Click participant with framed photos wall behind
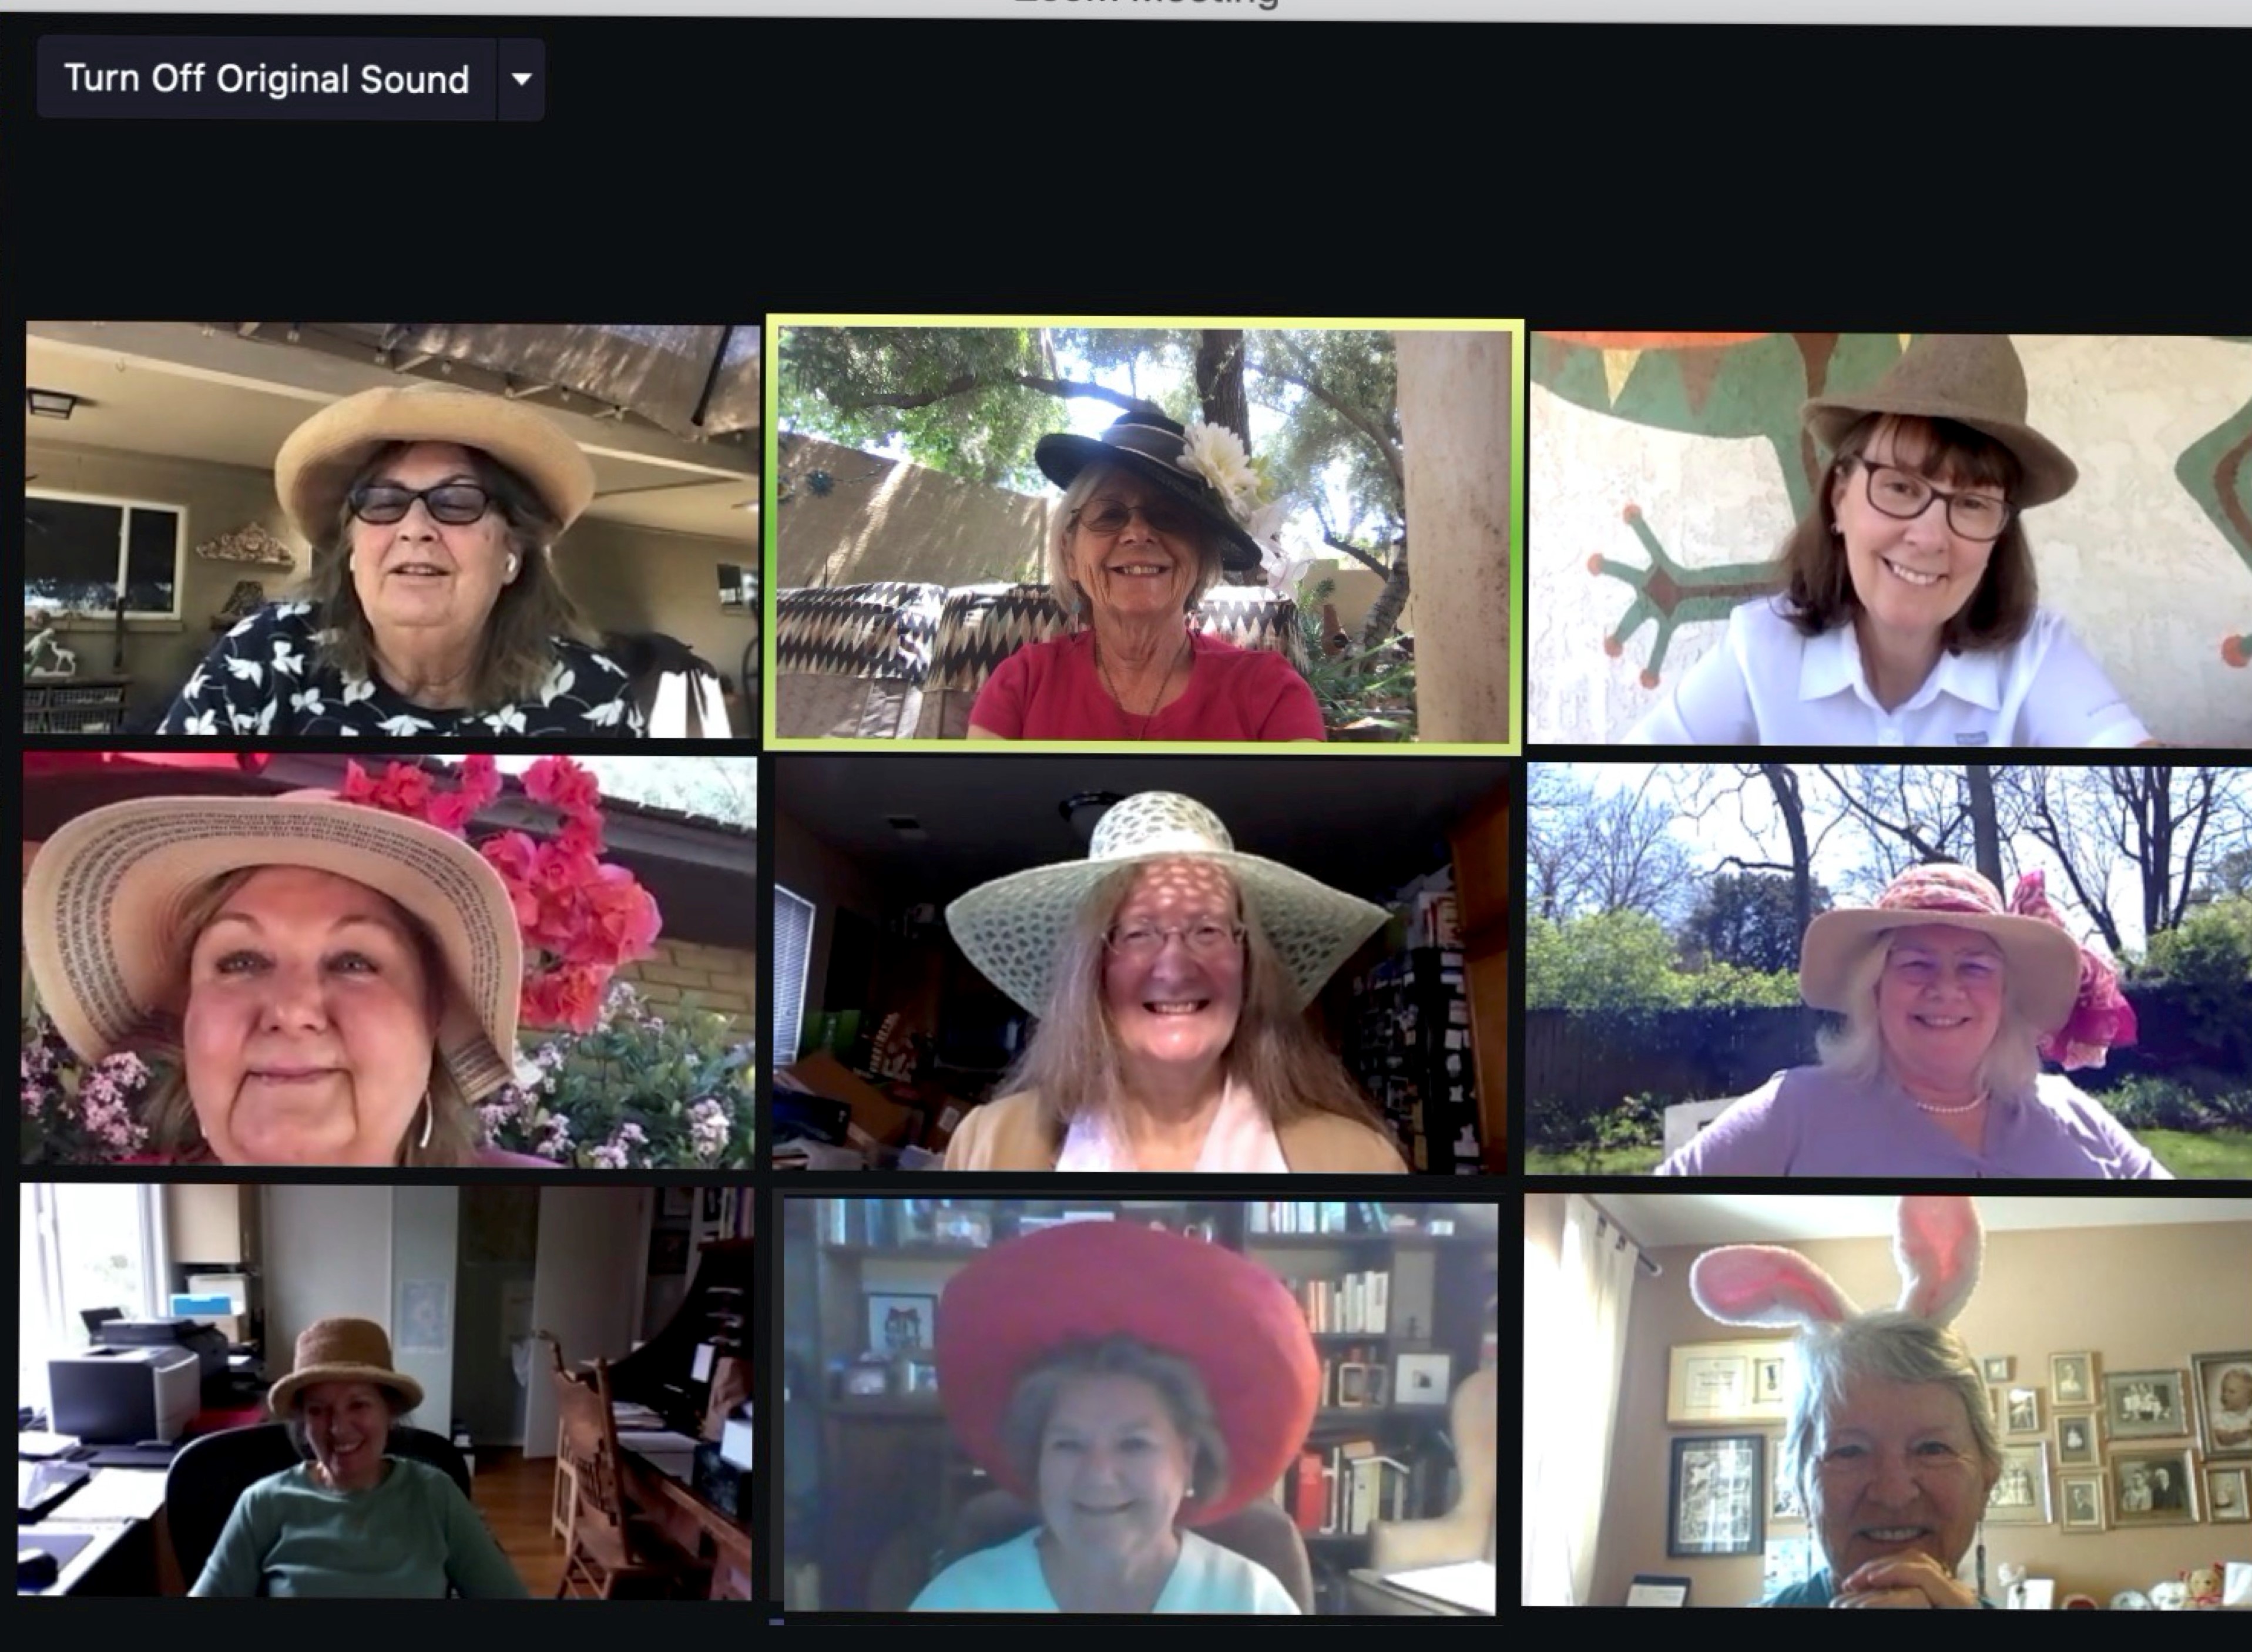The width and height of the screenshot is (2252, 1652). point(1886,1400)
